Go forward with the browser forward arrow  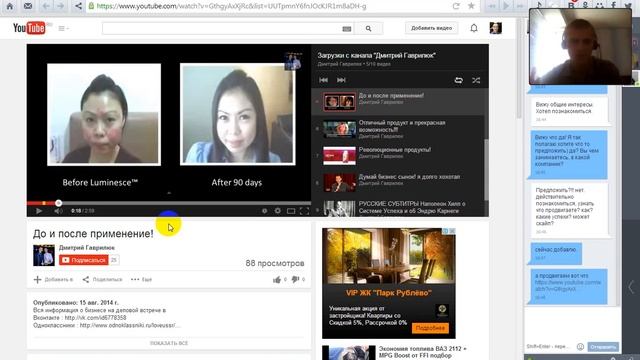point(60,6)
